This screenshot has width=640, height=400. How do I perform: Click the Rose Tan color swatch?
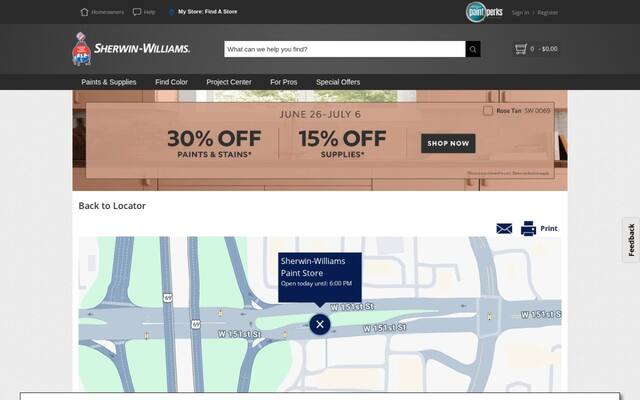click(x=488, y=111)
